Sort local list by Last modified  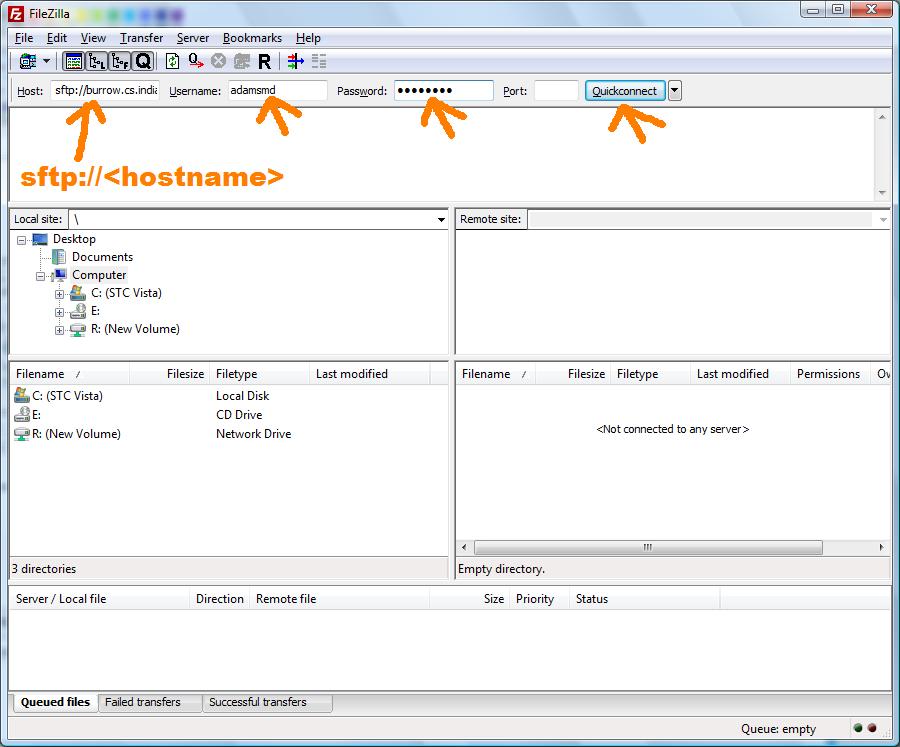pos(370,374)
